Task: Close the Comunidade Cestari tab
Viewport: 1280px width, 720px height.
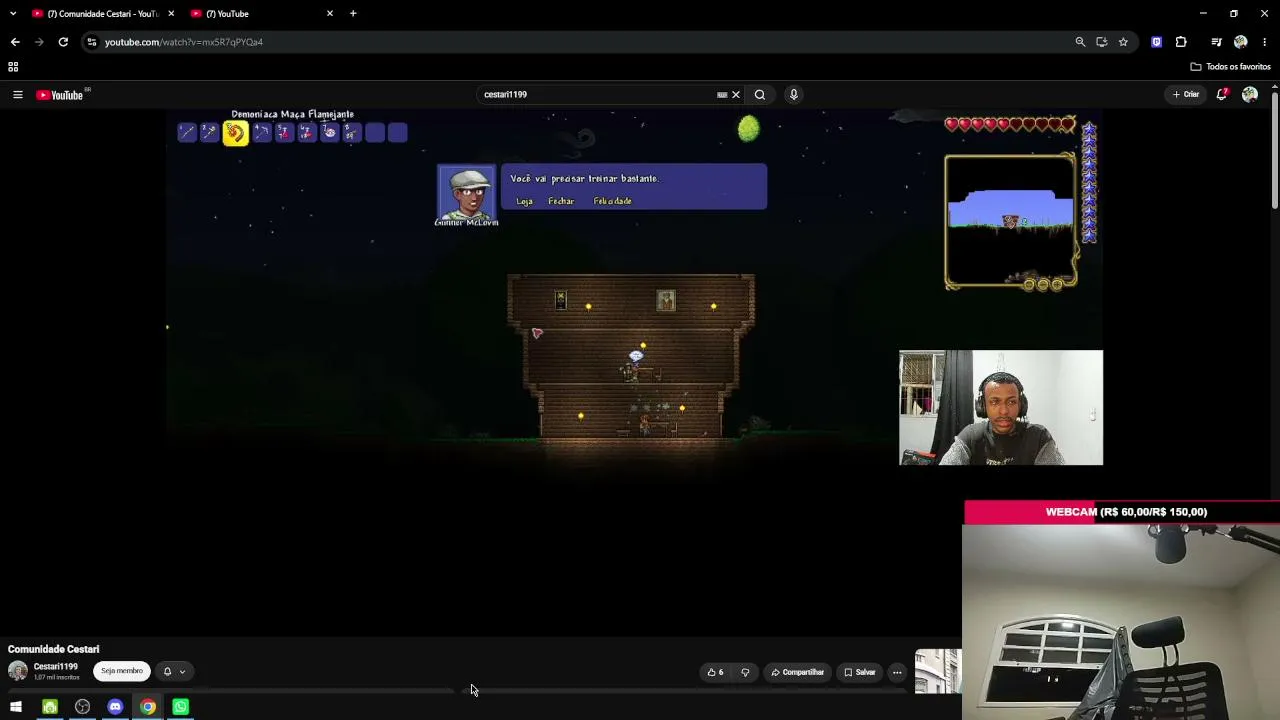Action: [x=171, y=14]
